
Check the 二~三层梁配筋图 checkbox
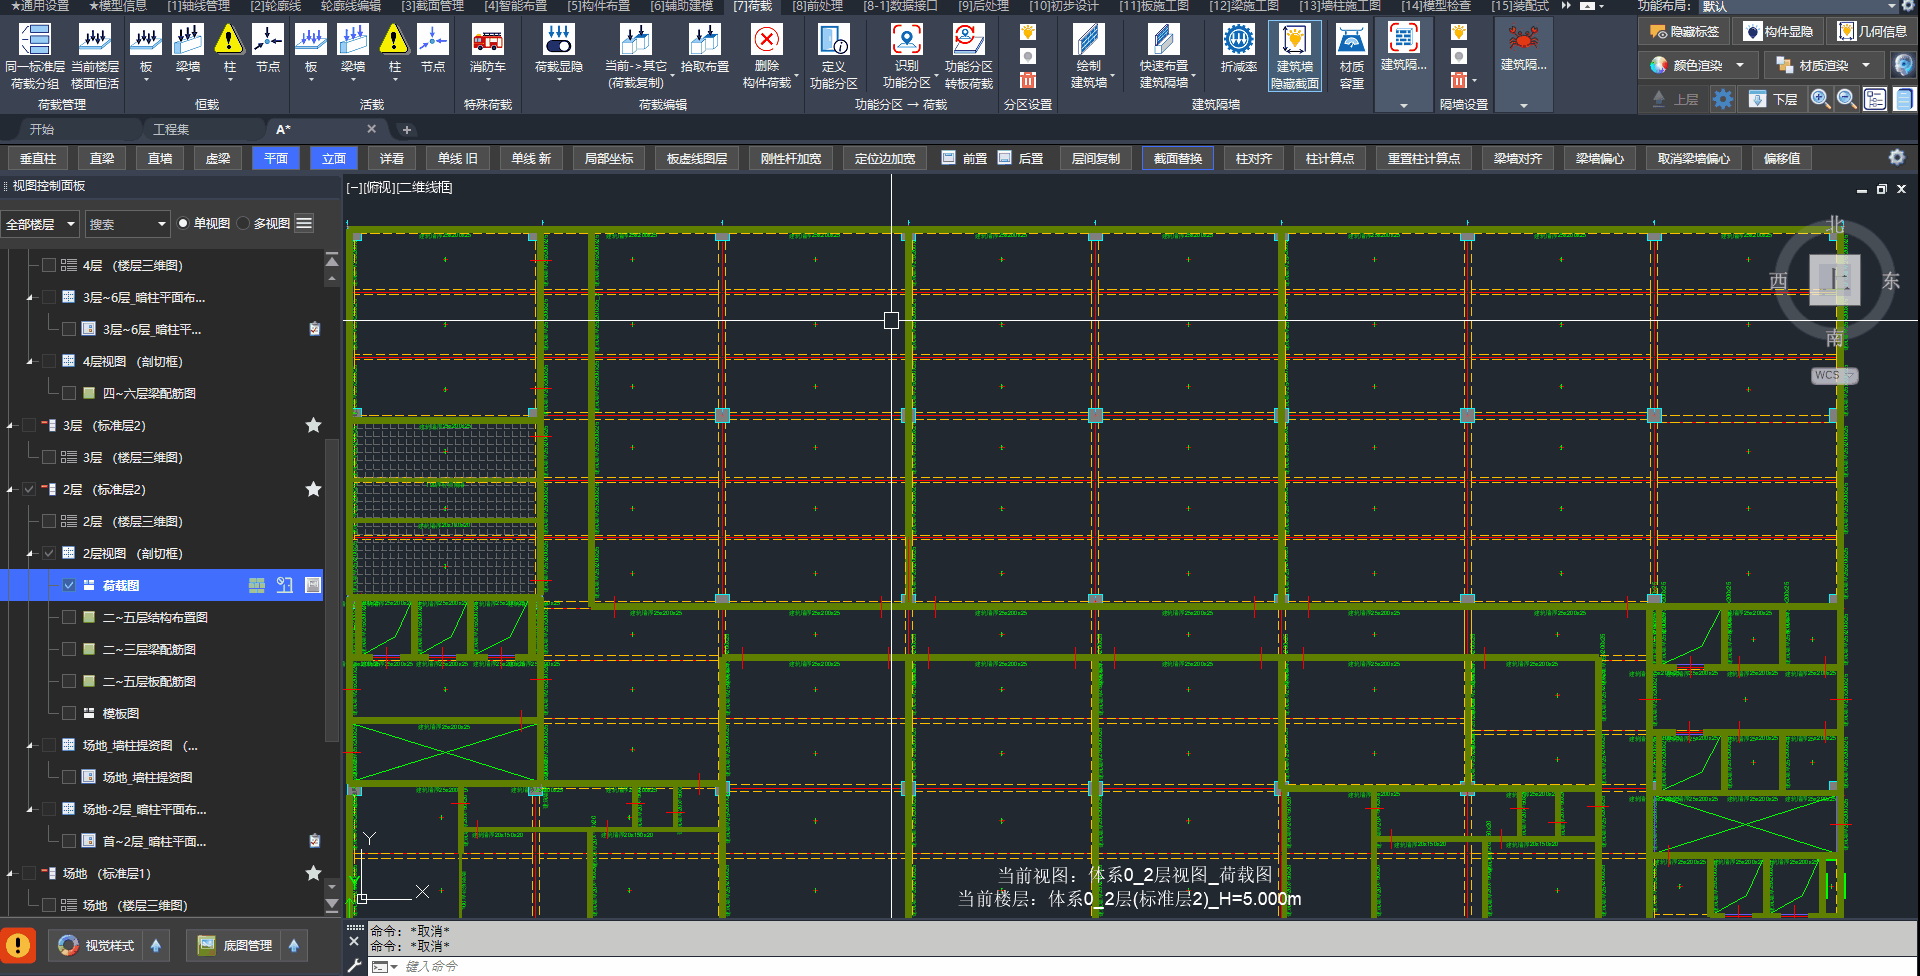[69, 649]
